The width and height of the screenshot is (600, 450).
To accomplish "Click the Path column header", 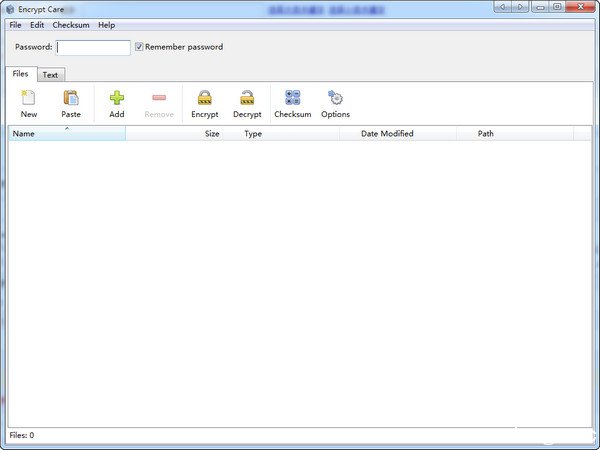I will pos(485,133).
